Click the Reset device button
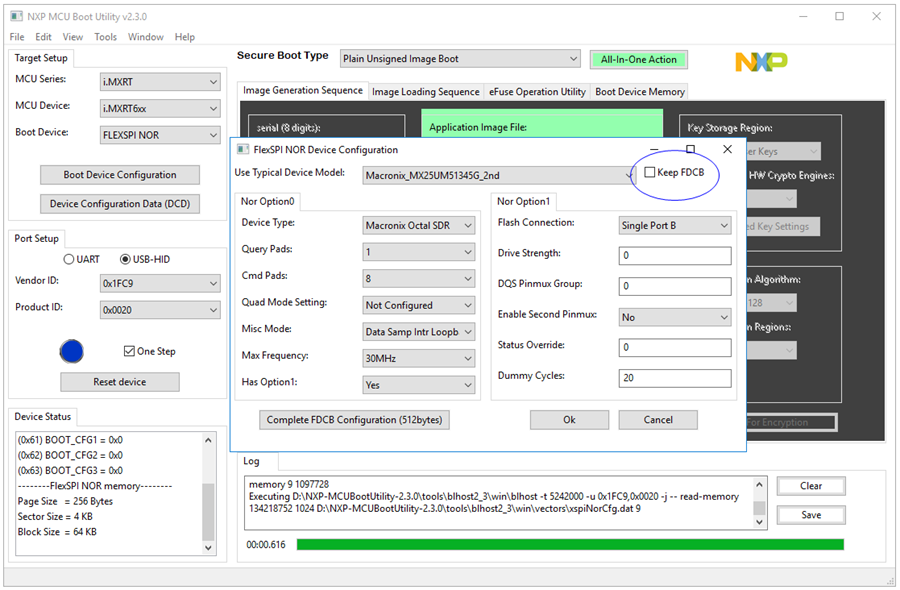 120,382
